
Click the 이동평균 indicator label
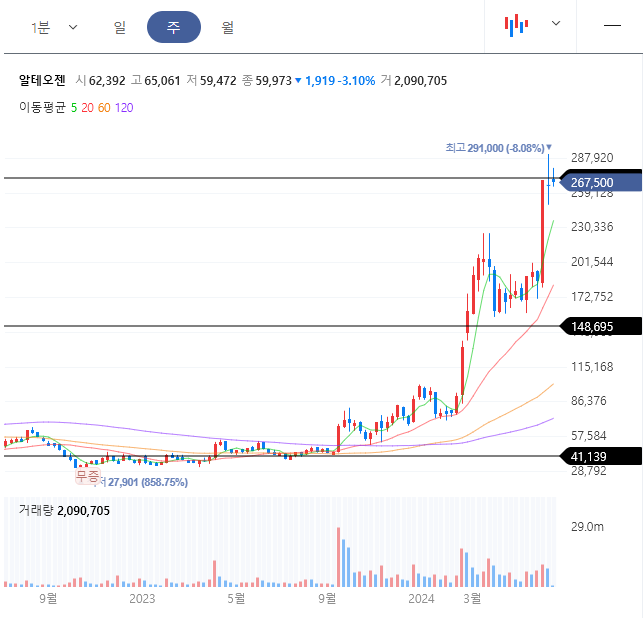click(42, 107)
